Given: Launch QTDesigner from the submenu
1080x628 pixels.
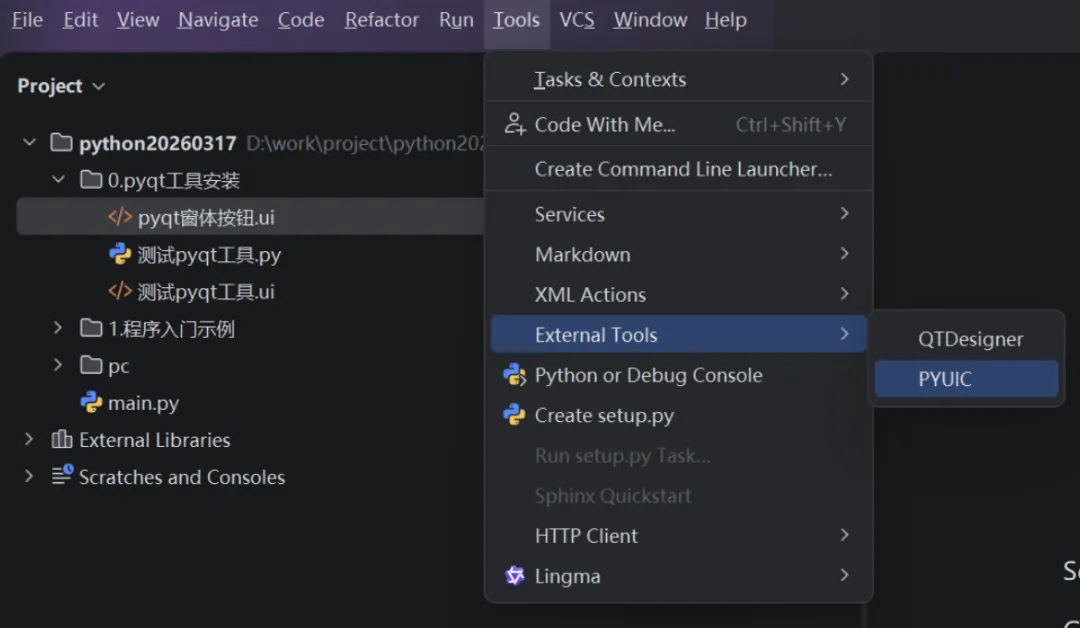Looking at the screenshot, I should 970,339.
